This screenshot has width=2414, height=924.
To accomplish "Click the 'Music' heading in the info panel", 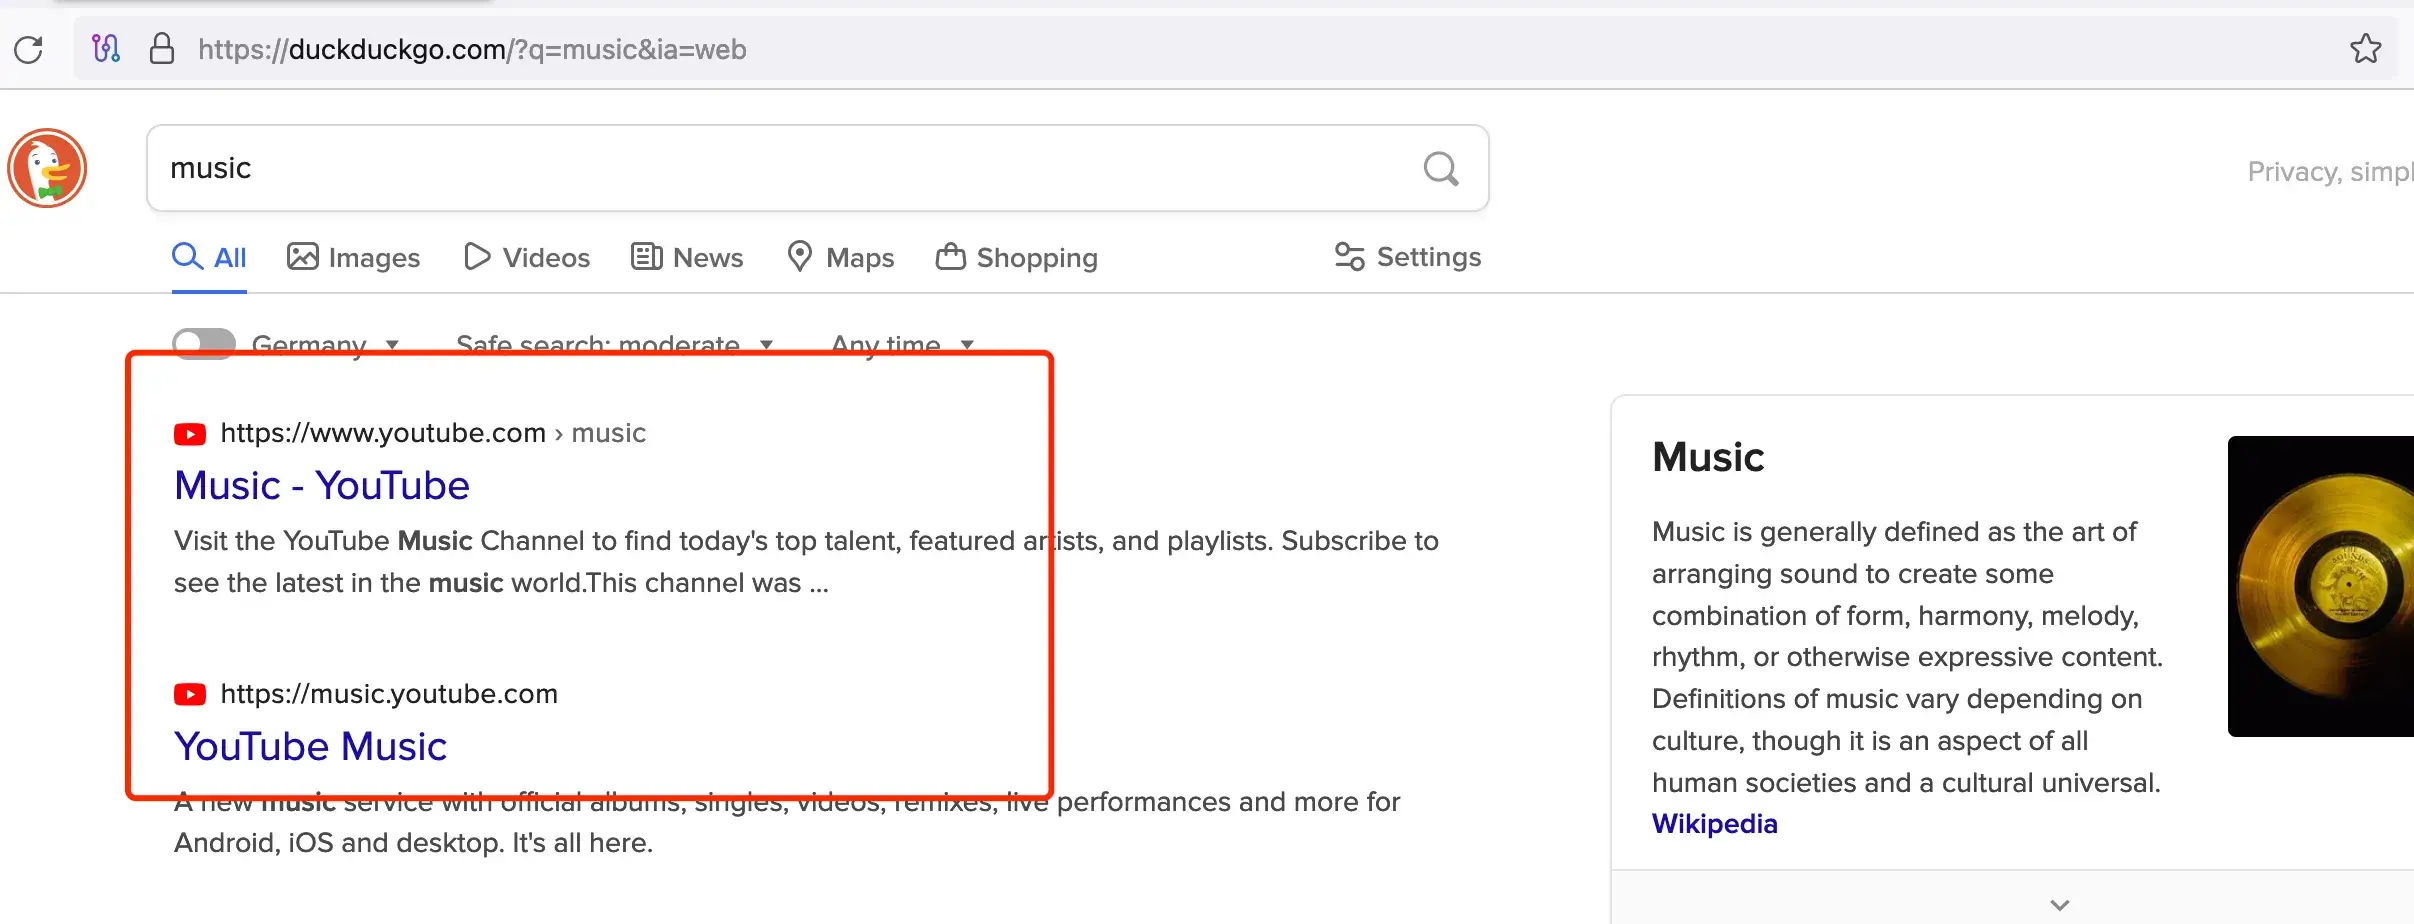I will 1708,458.
